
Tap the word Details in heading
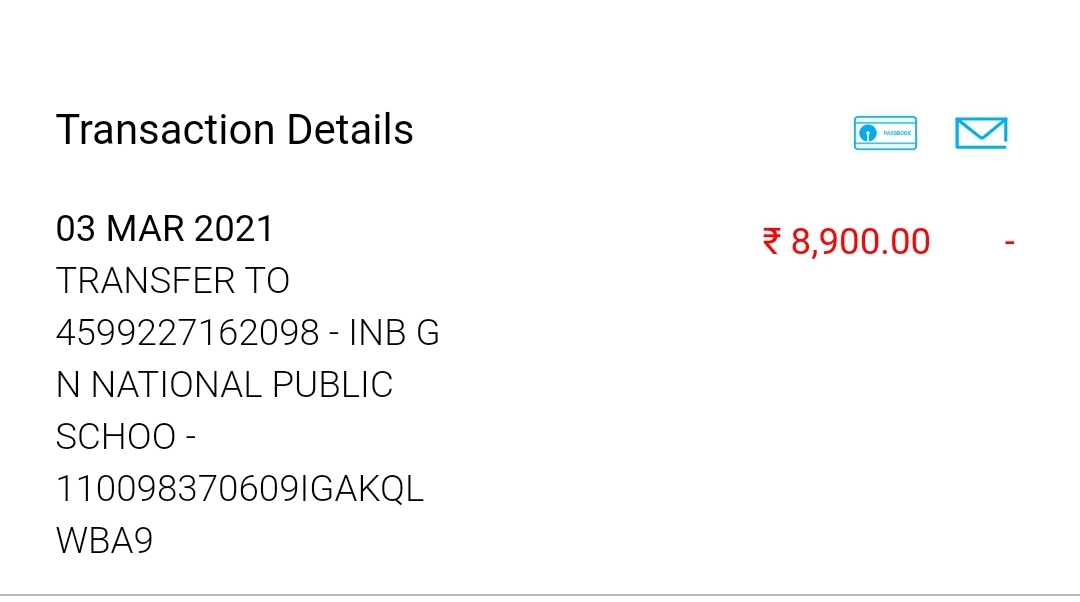click(350, 129)
